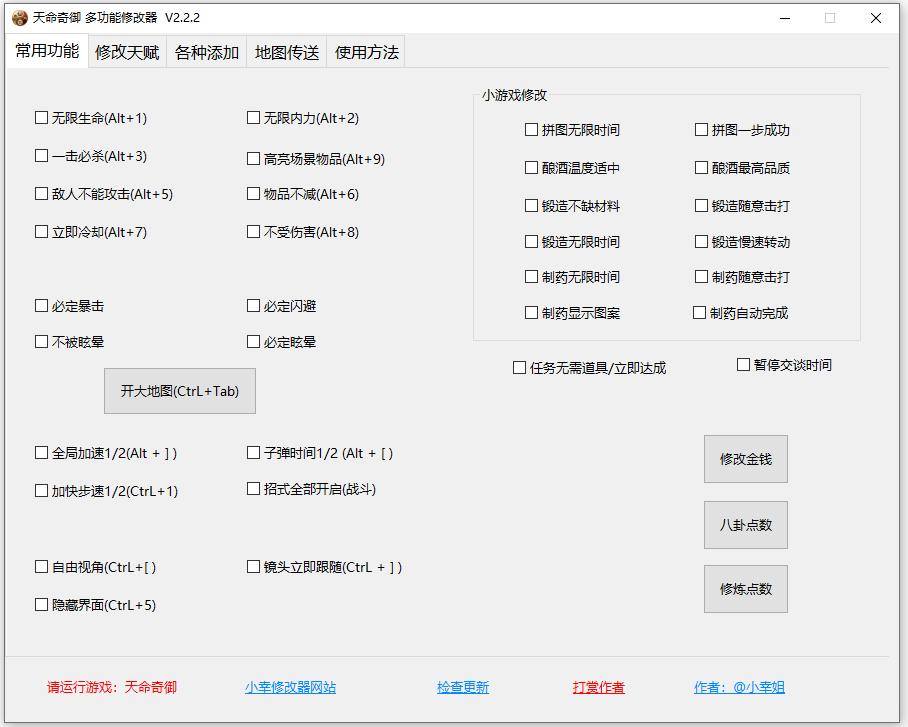Check 必定暴击
Screen dimensions: 908x727
tap(41, 305)
